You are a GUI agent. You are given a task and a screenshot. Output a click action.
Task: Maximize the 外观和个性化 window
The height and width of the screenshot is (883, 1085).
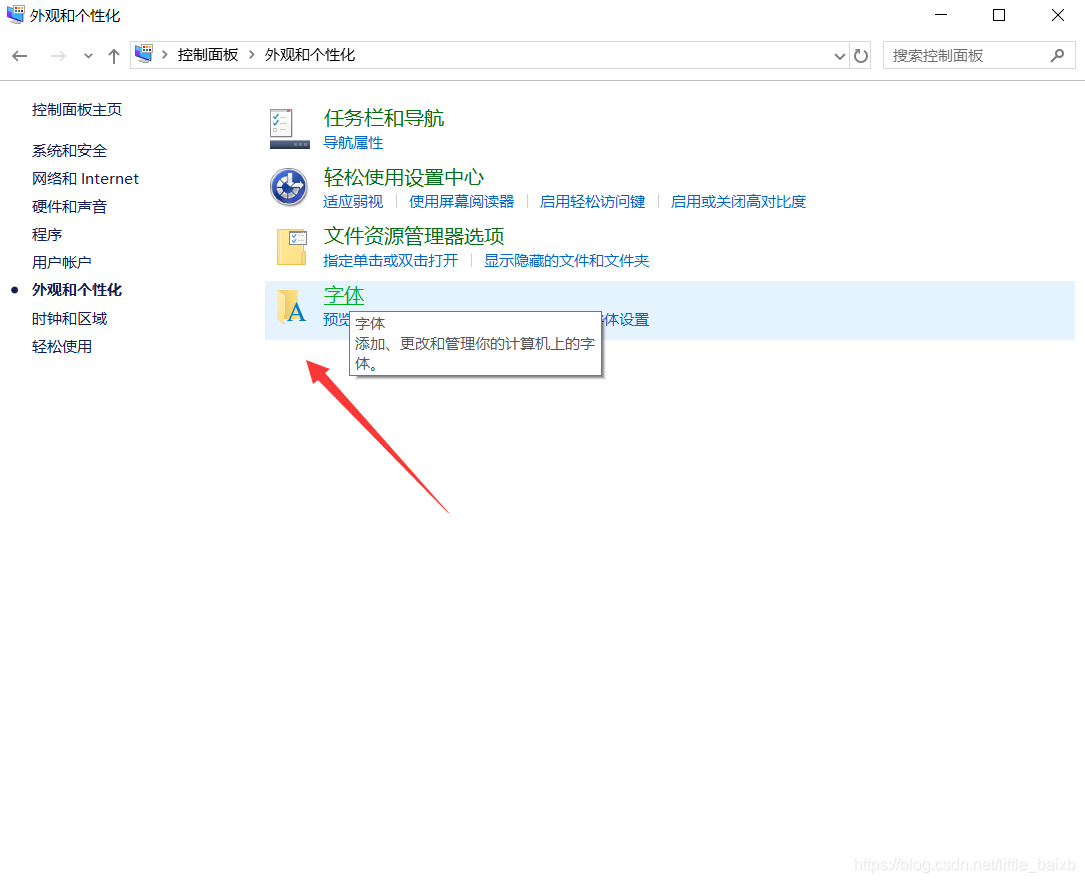tap(999, 15)
